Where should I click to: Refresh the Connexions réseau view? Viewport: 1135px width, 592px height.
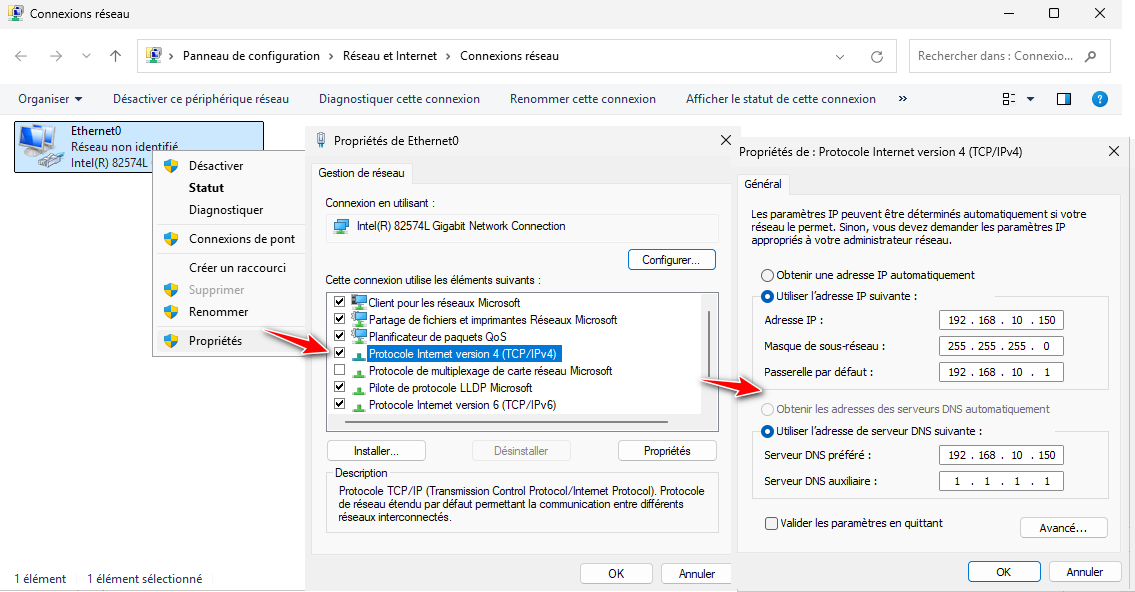[877, 56]
